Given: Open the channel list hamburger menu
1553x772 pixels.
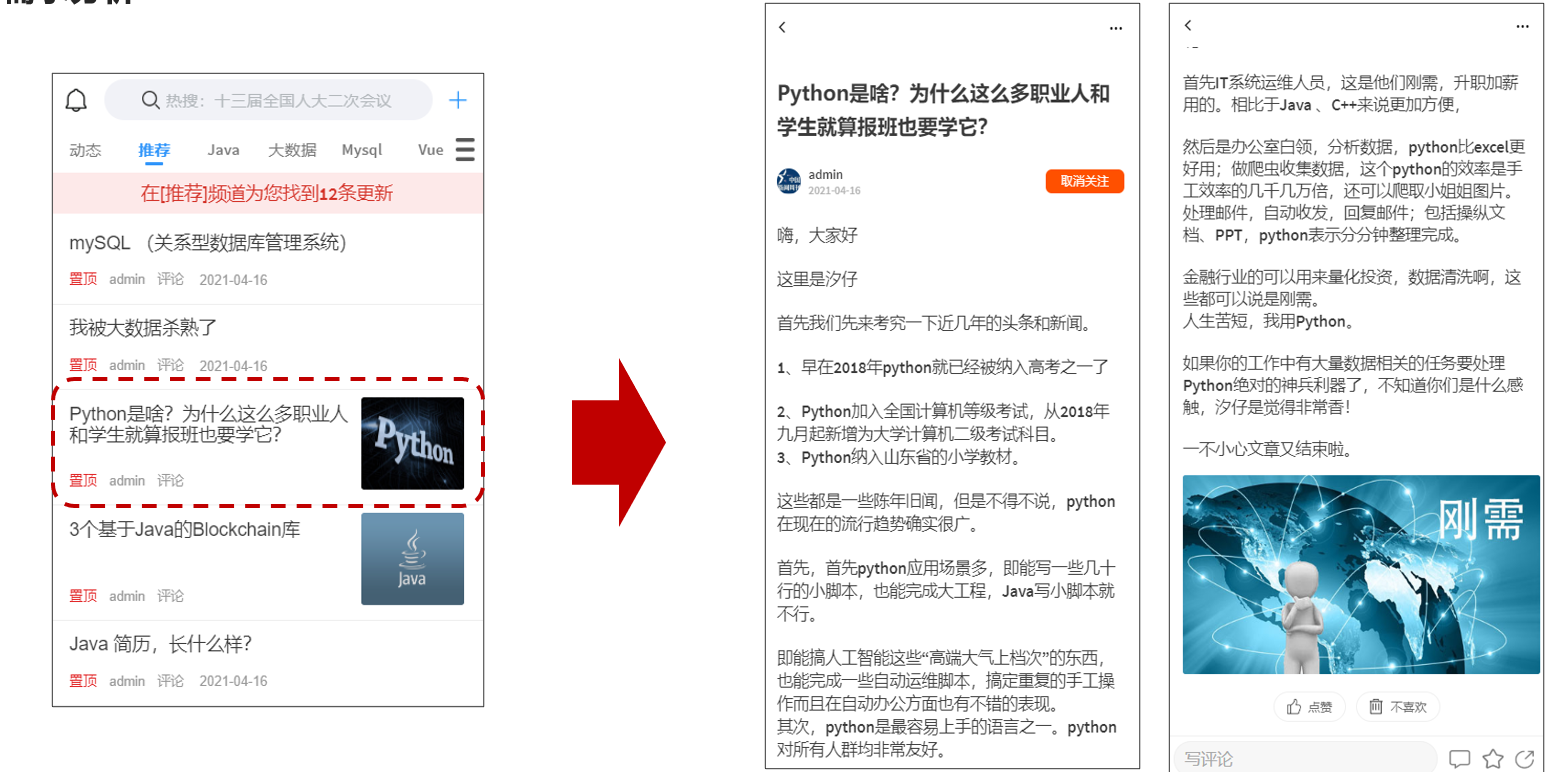Looking at the screenshot, I should click(465, 150).
